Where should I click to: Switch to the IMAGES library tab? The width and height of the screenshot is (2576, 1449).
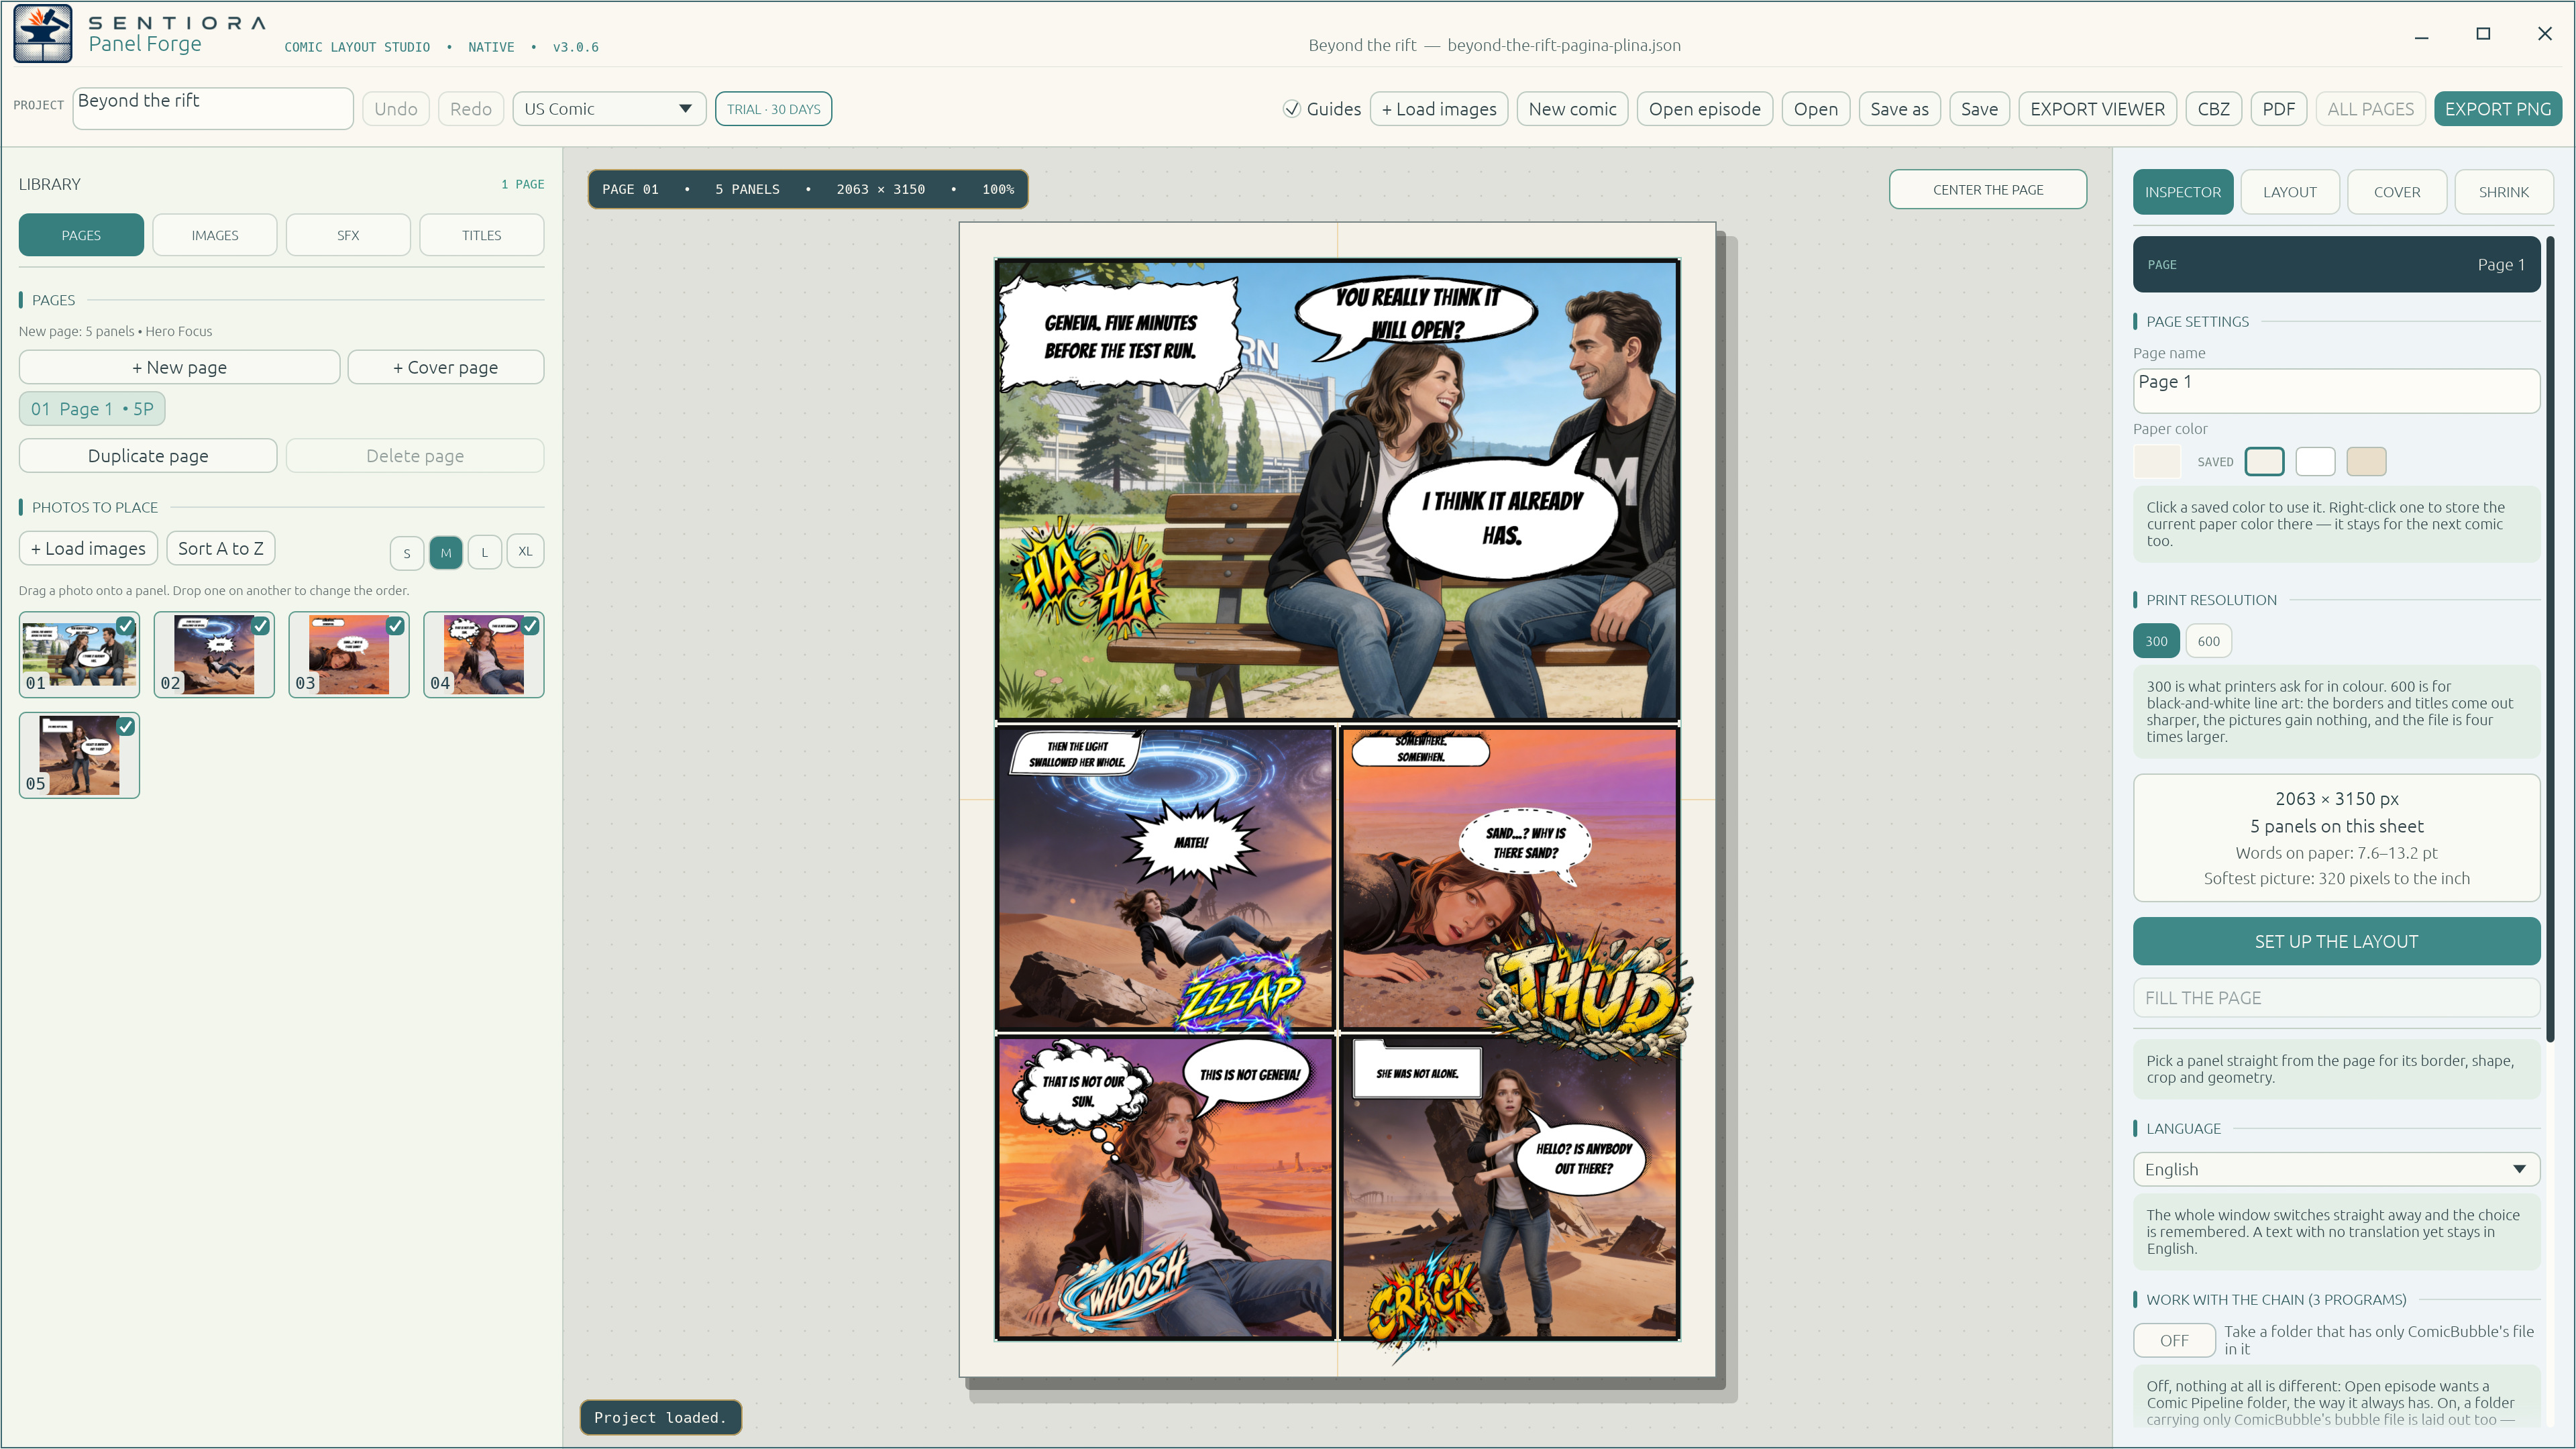(215, 235)
